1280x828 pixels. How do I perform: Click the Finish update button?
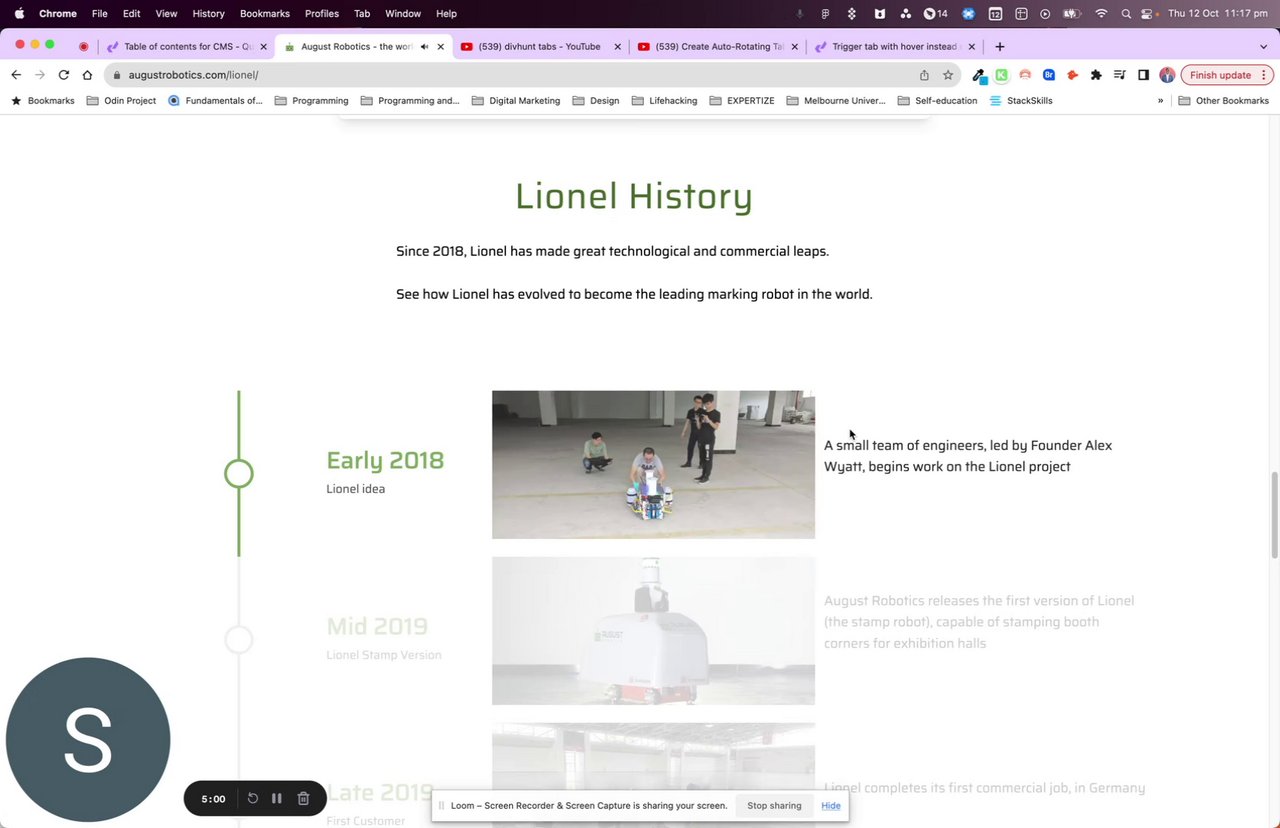1227,75
